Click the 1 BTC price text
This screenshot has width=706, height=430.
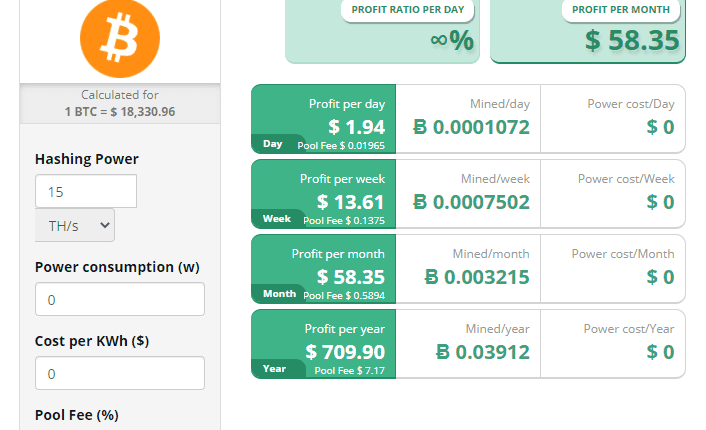(120, 111)
